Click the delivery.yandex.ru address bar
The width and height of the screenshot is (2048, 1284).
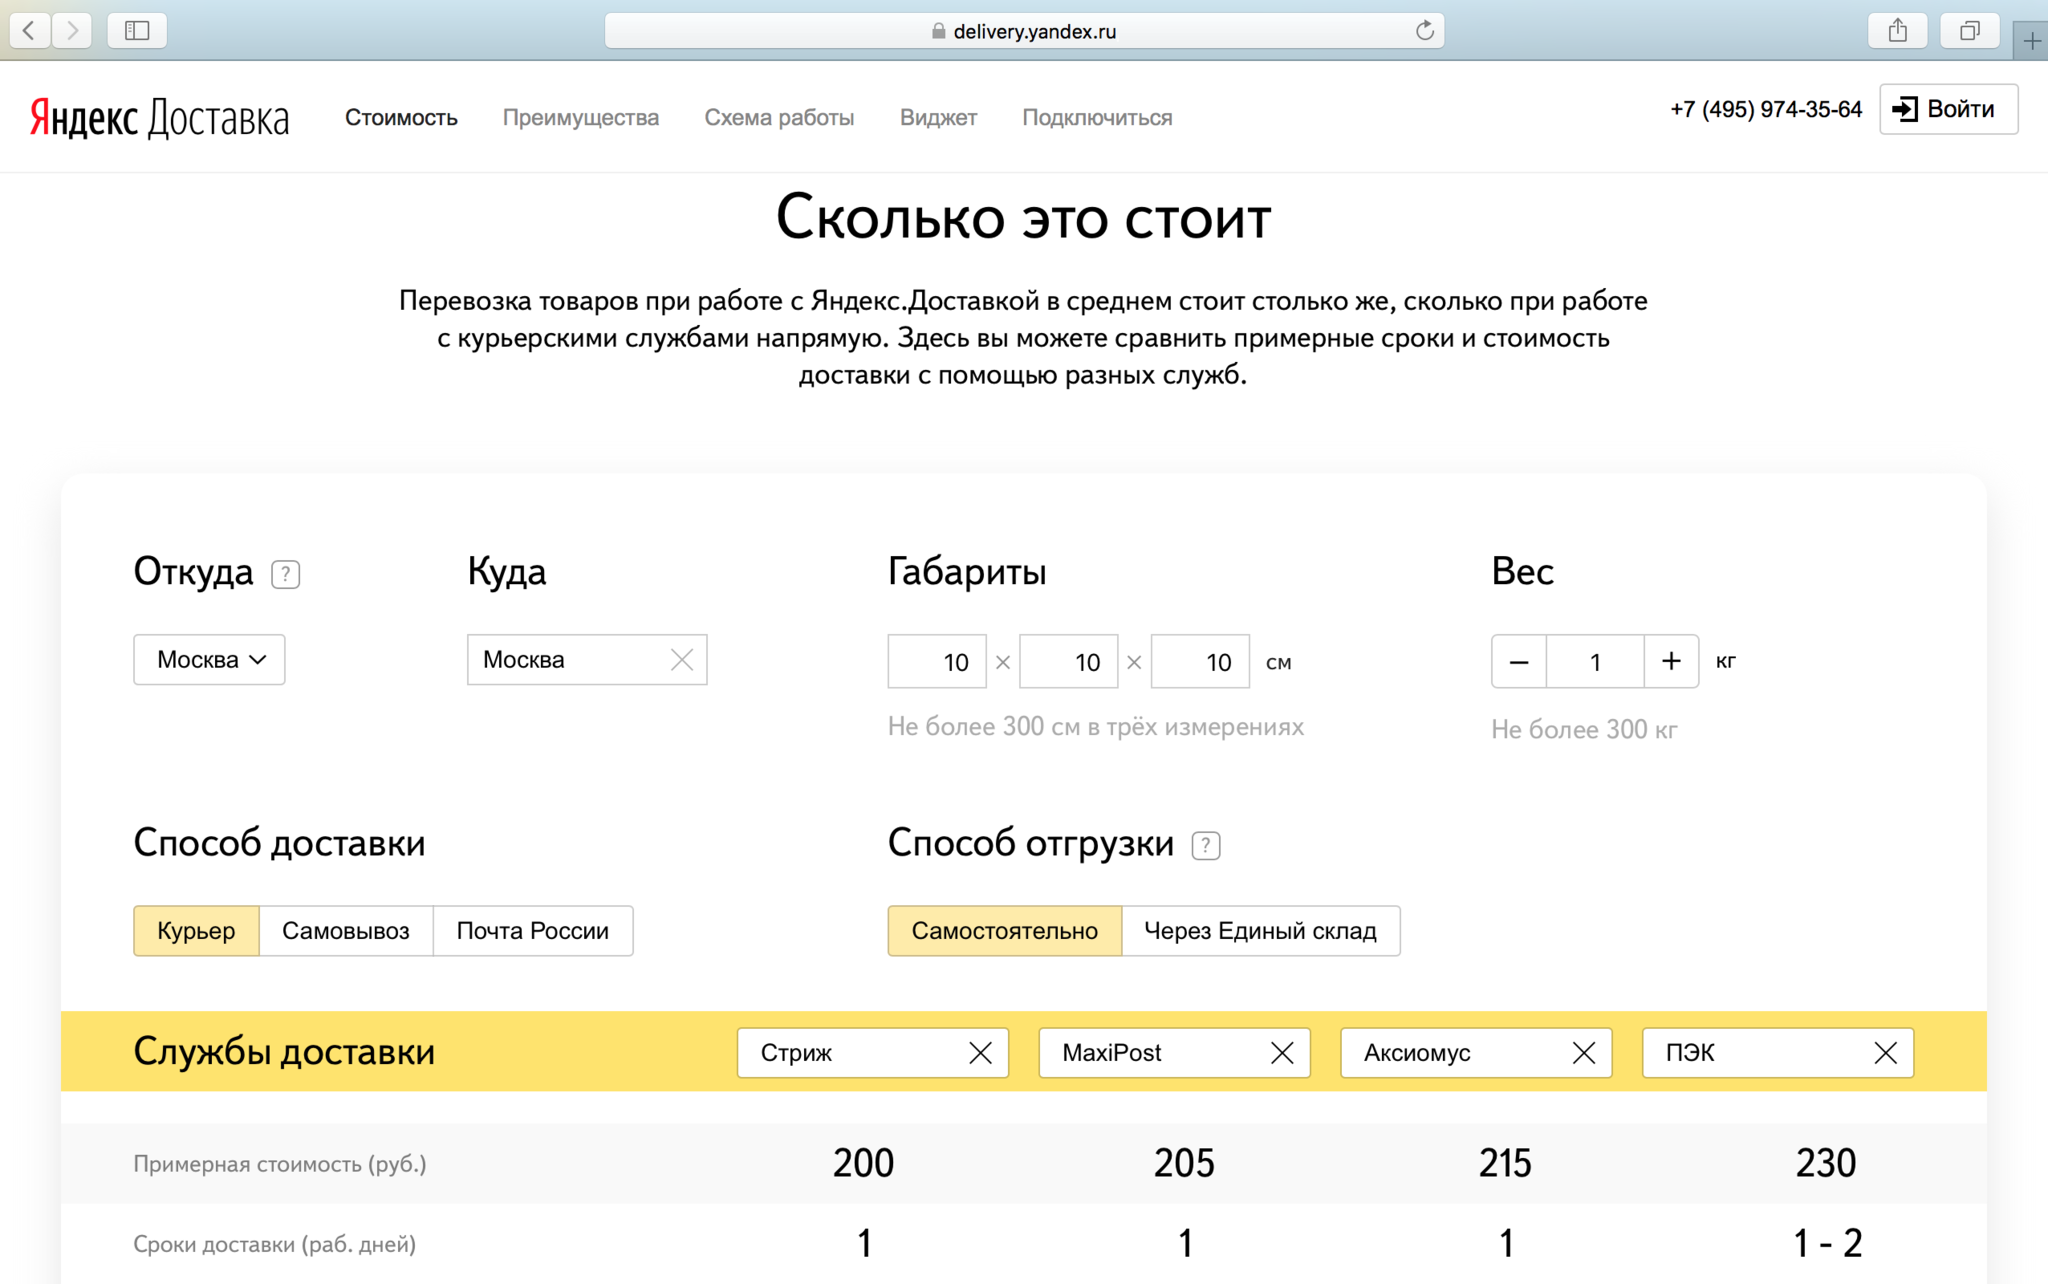(x=1024, y=31)
